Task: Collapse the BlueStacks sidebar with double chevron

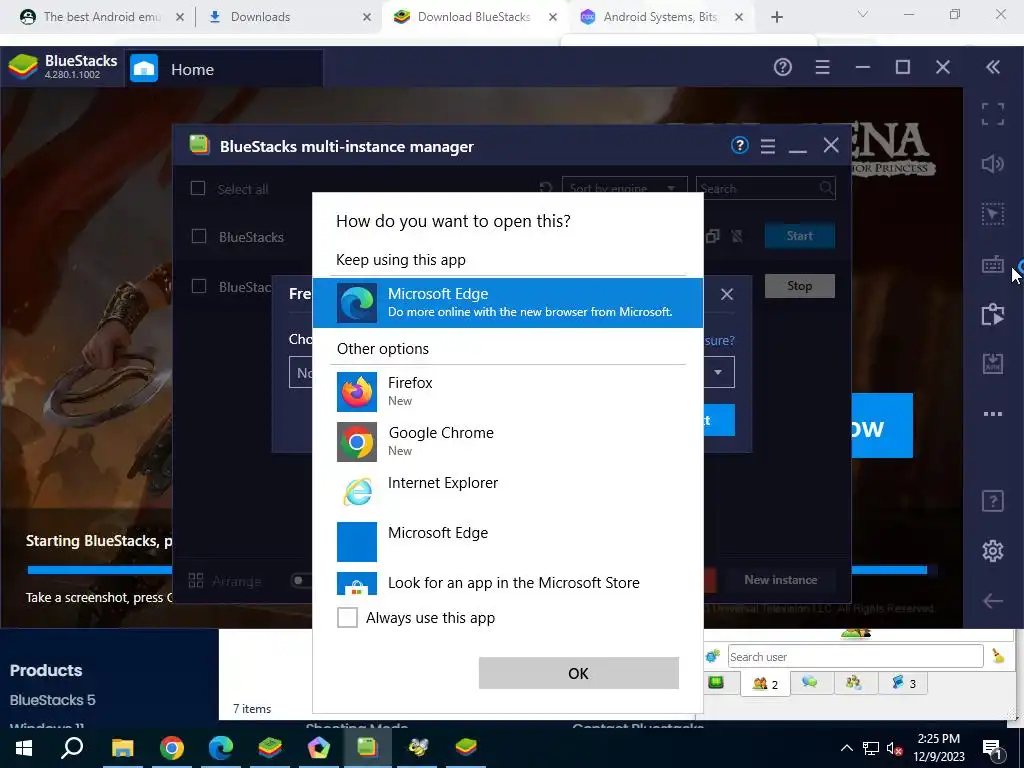Action: pyautogui.click(x=993, y=67)
